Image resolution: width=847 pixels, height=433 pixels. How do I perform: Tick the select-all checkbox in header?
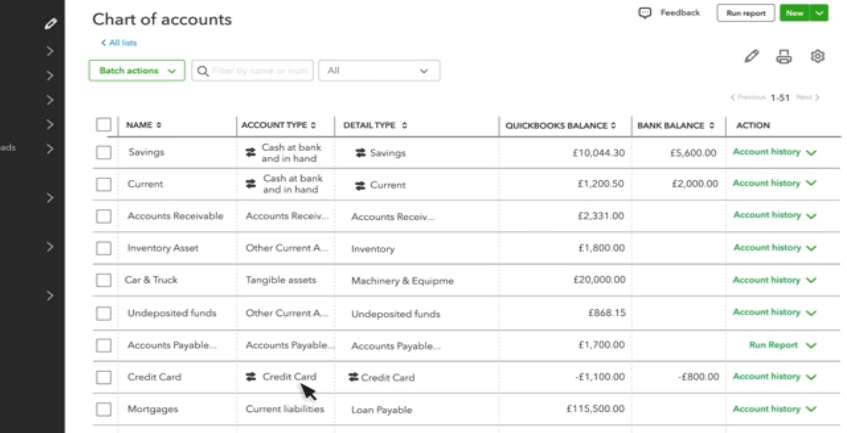(103, 125)
